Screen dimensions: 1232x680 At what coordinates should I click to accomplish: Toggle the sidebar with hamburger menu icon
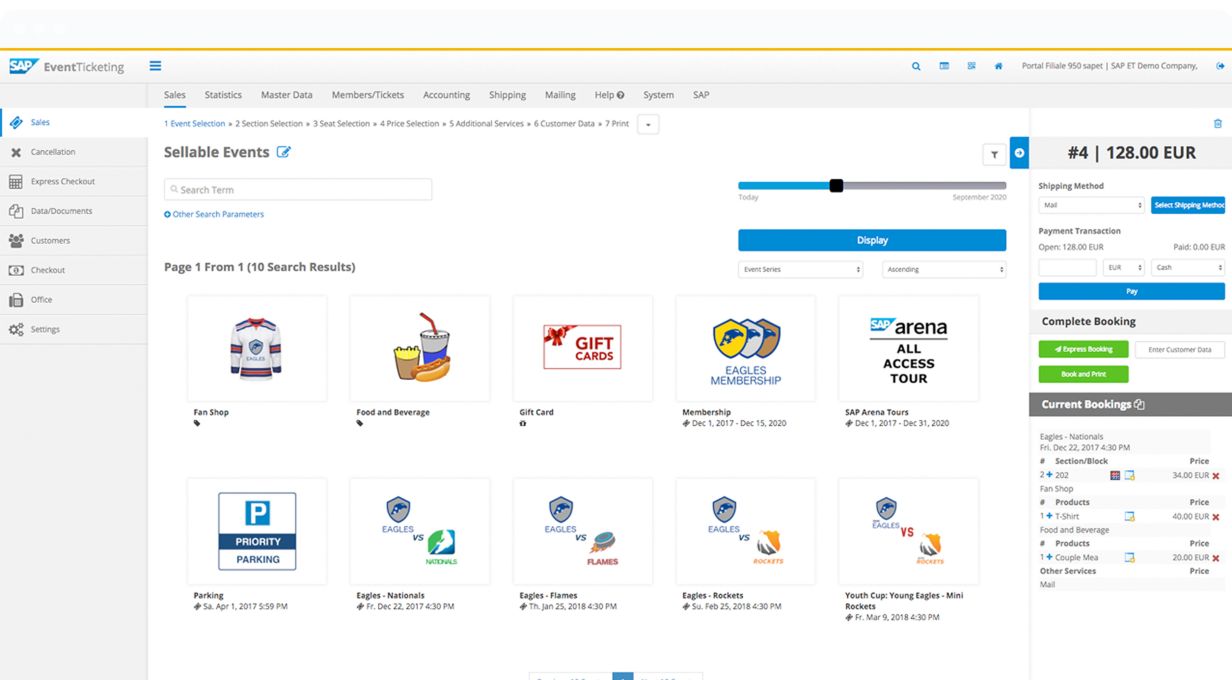(155, 67)
